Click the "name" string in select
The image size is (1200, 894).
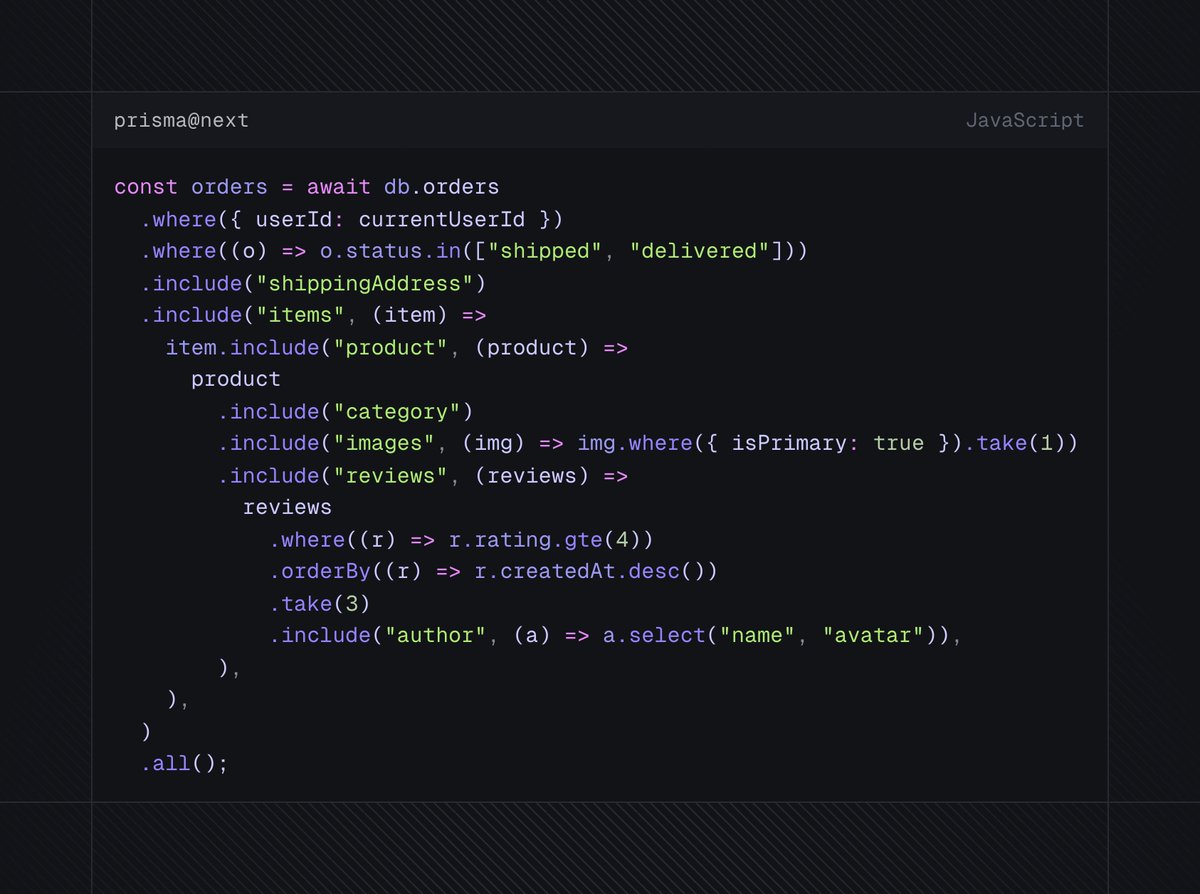(x=756, y=635)
